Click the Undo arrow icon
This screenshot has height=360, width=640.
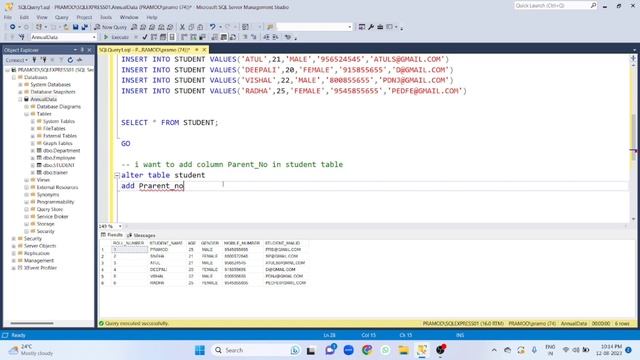pyautogui.click(x=212, y=27)
